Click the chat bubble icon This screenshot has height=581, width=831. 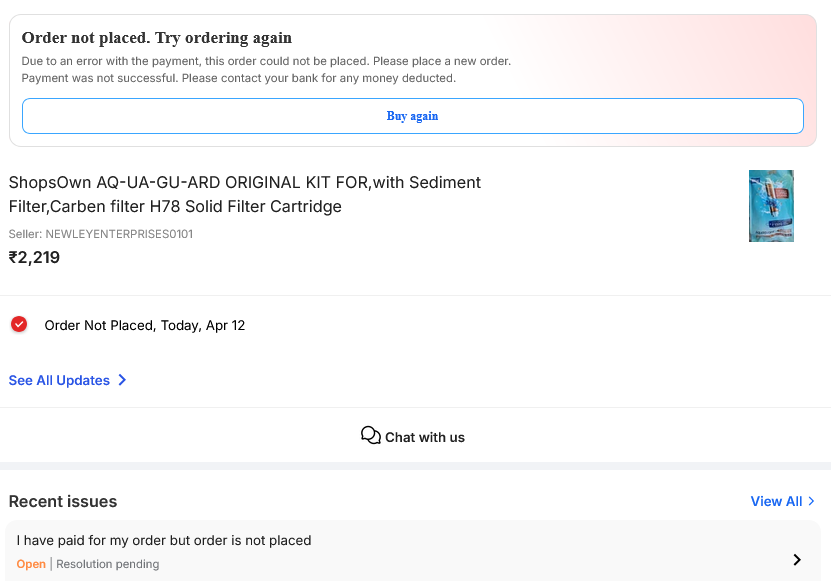click(x=370, y=435)
